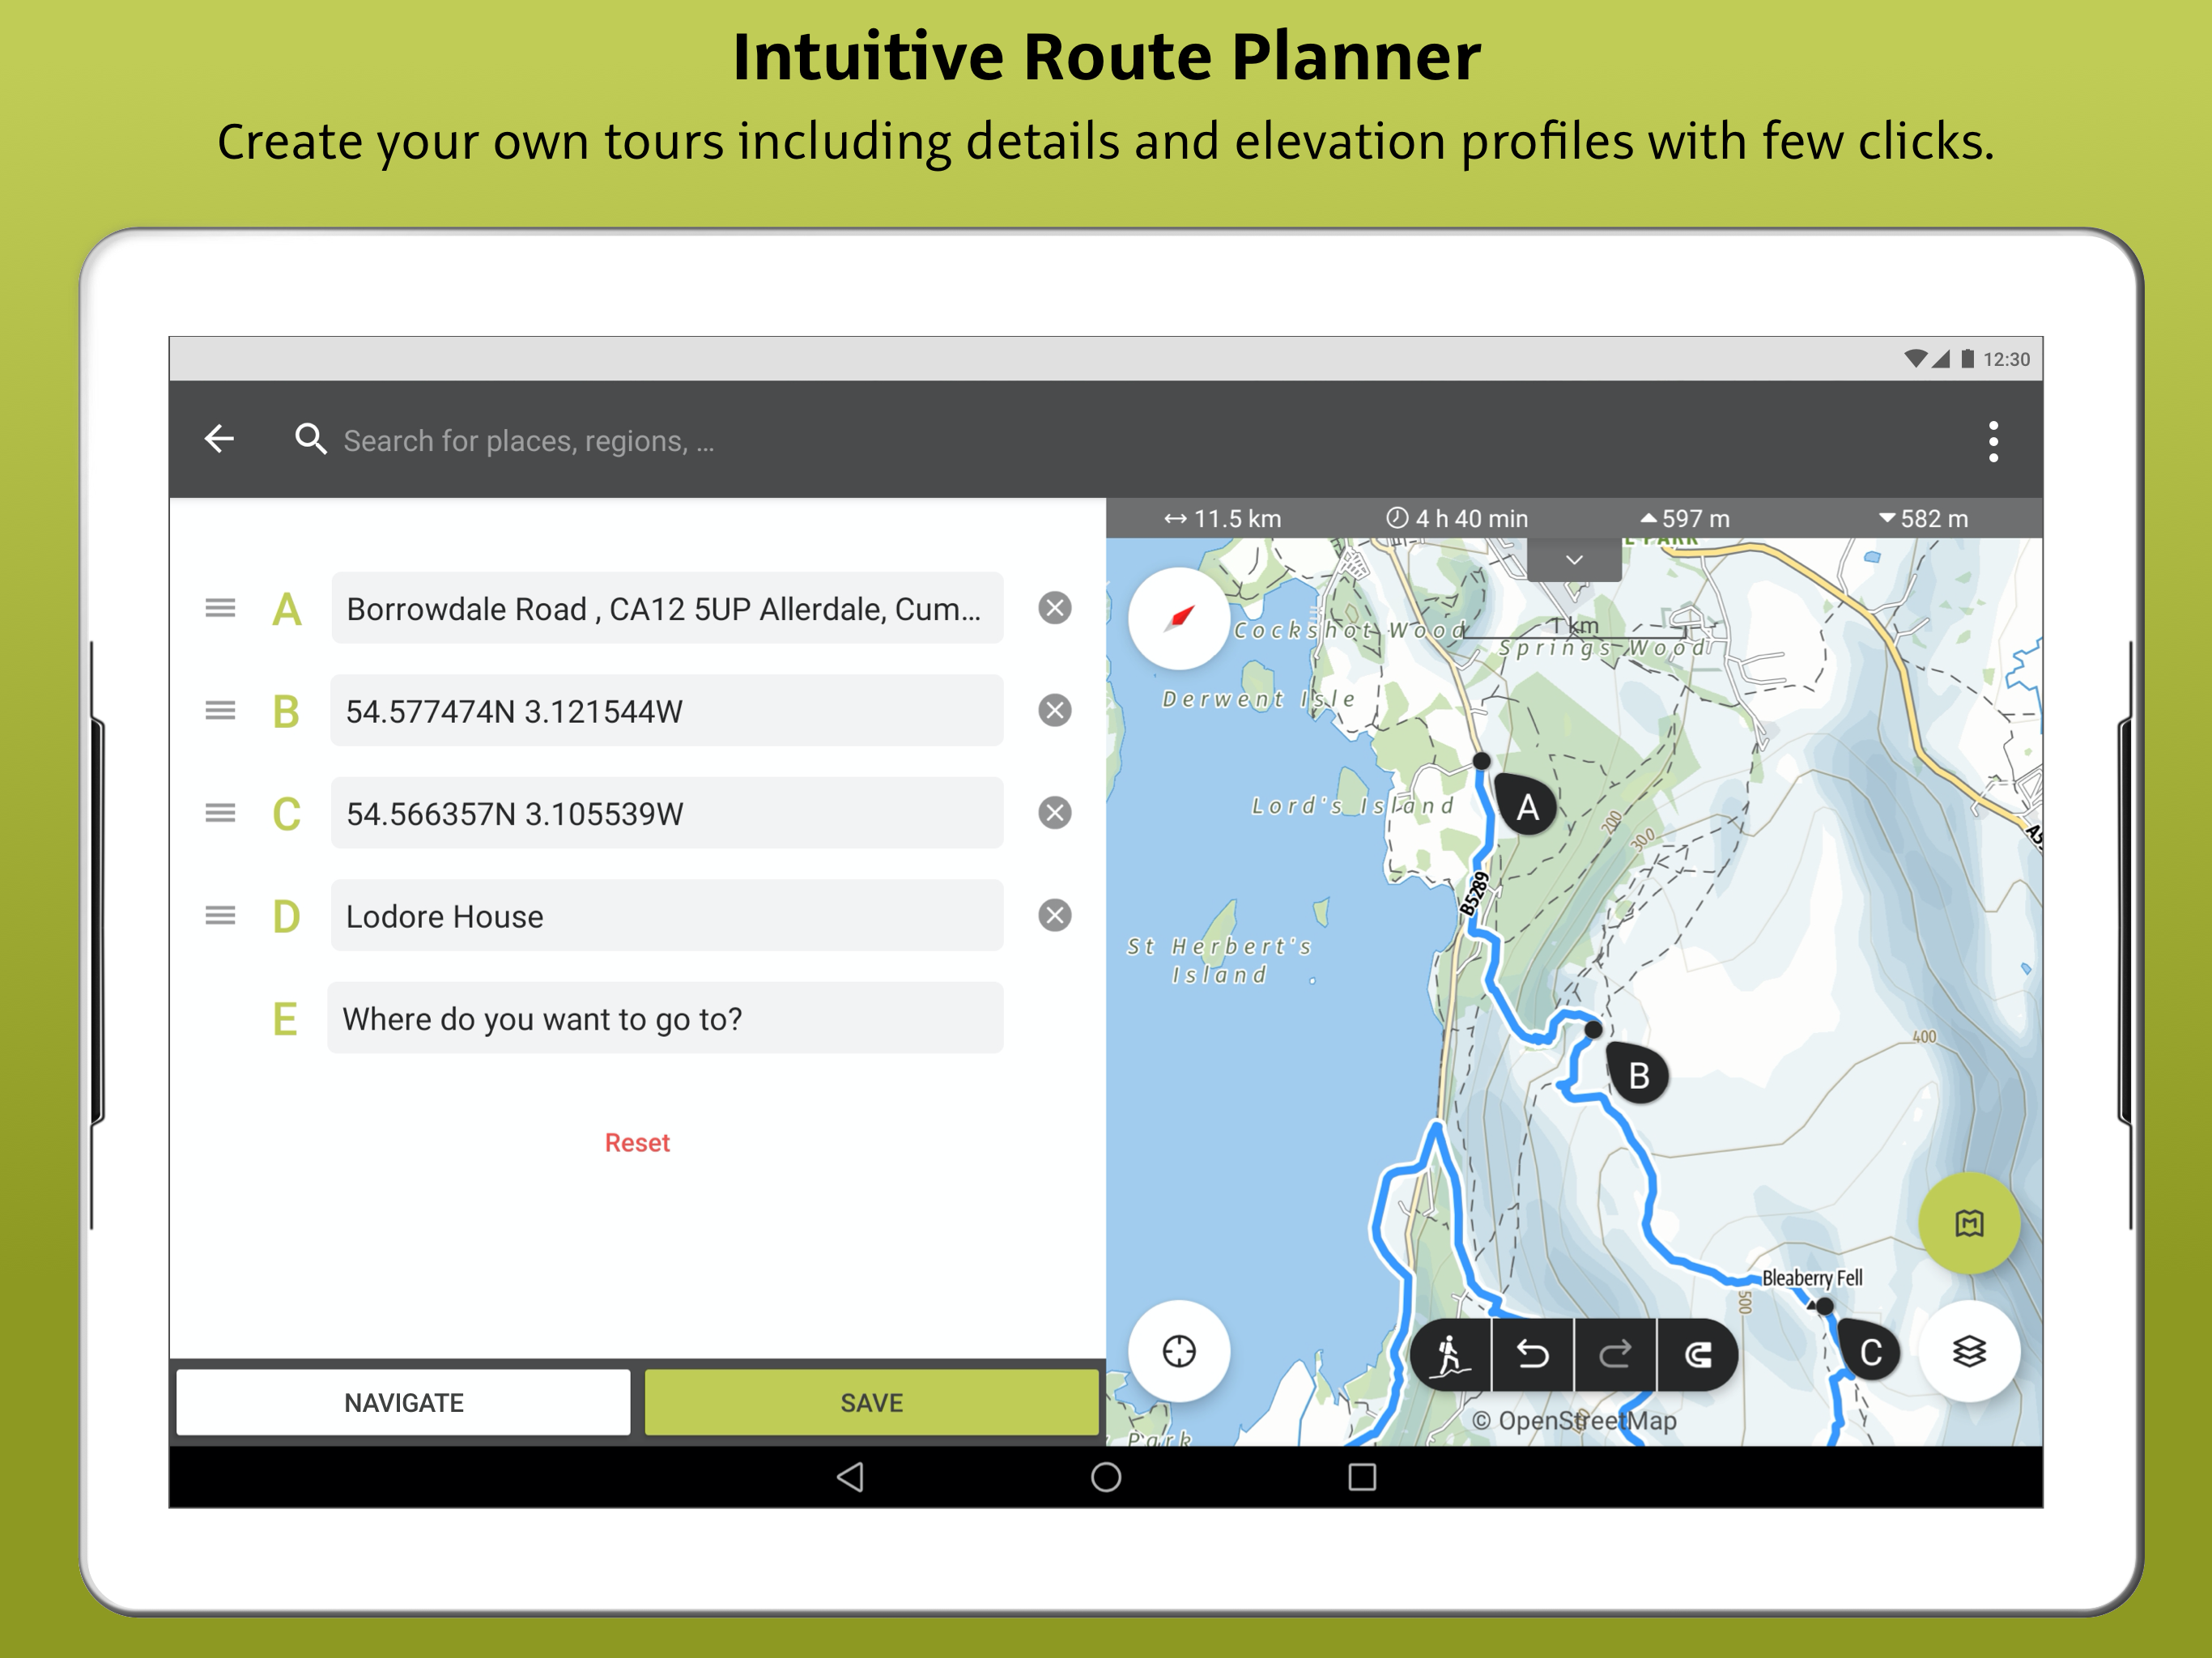
Task: Undo last route change
Action: pos(1532,1356)
